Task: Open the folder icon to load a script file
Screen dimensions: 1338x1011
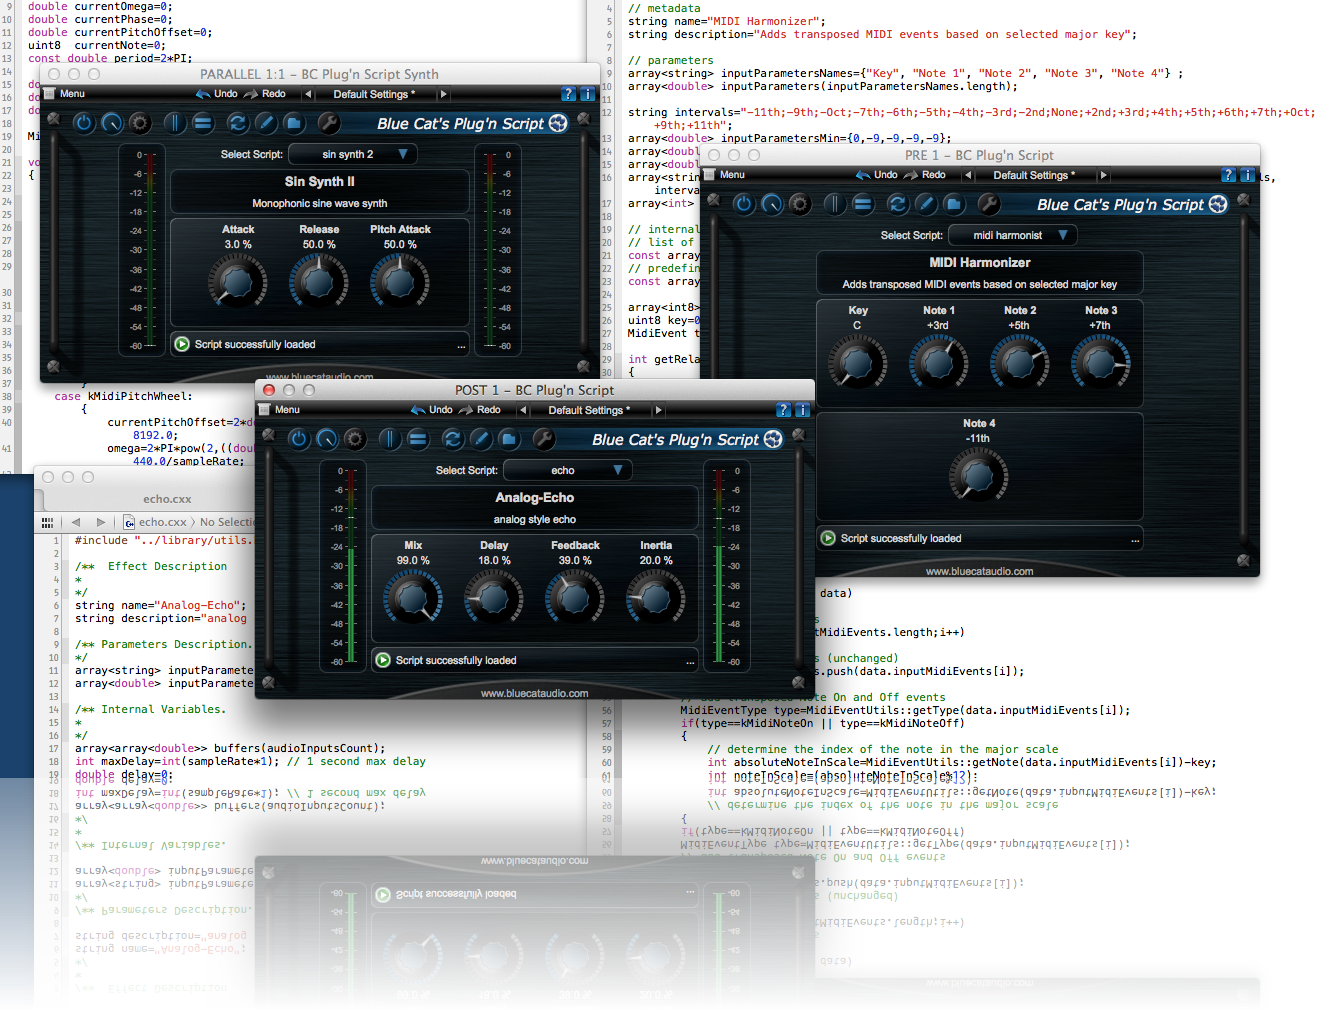Action: [x=510, y=439]
